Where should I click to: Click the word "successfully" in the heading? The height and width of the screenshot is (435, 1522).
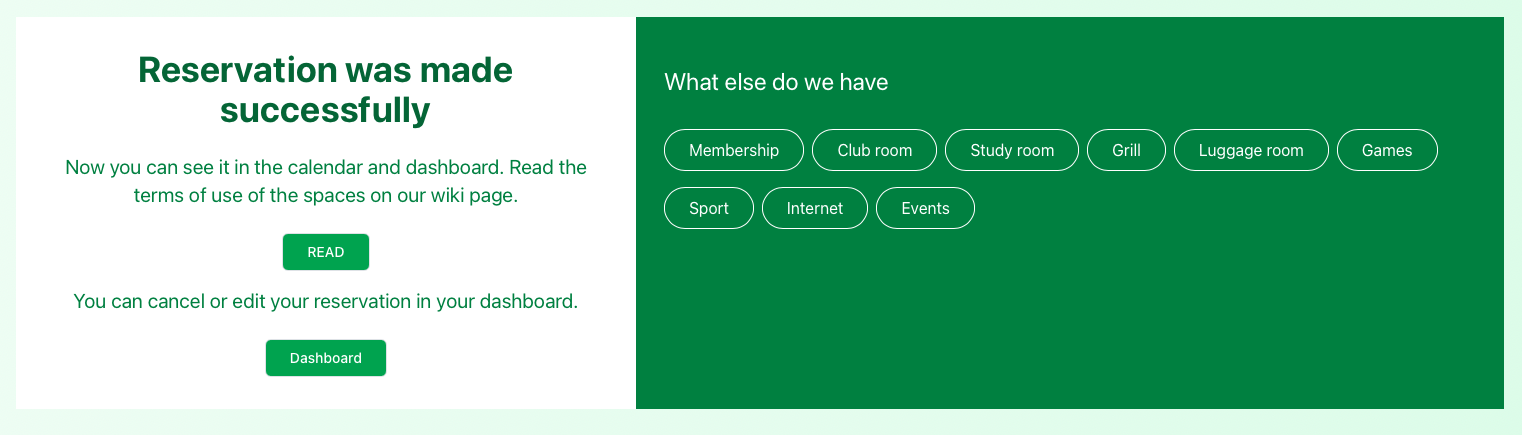tap(325, 110)
